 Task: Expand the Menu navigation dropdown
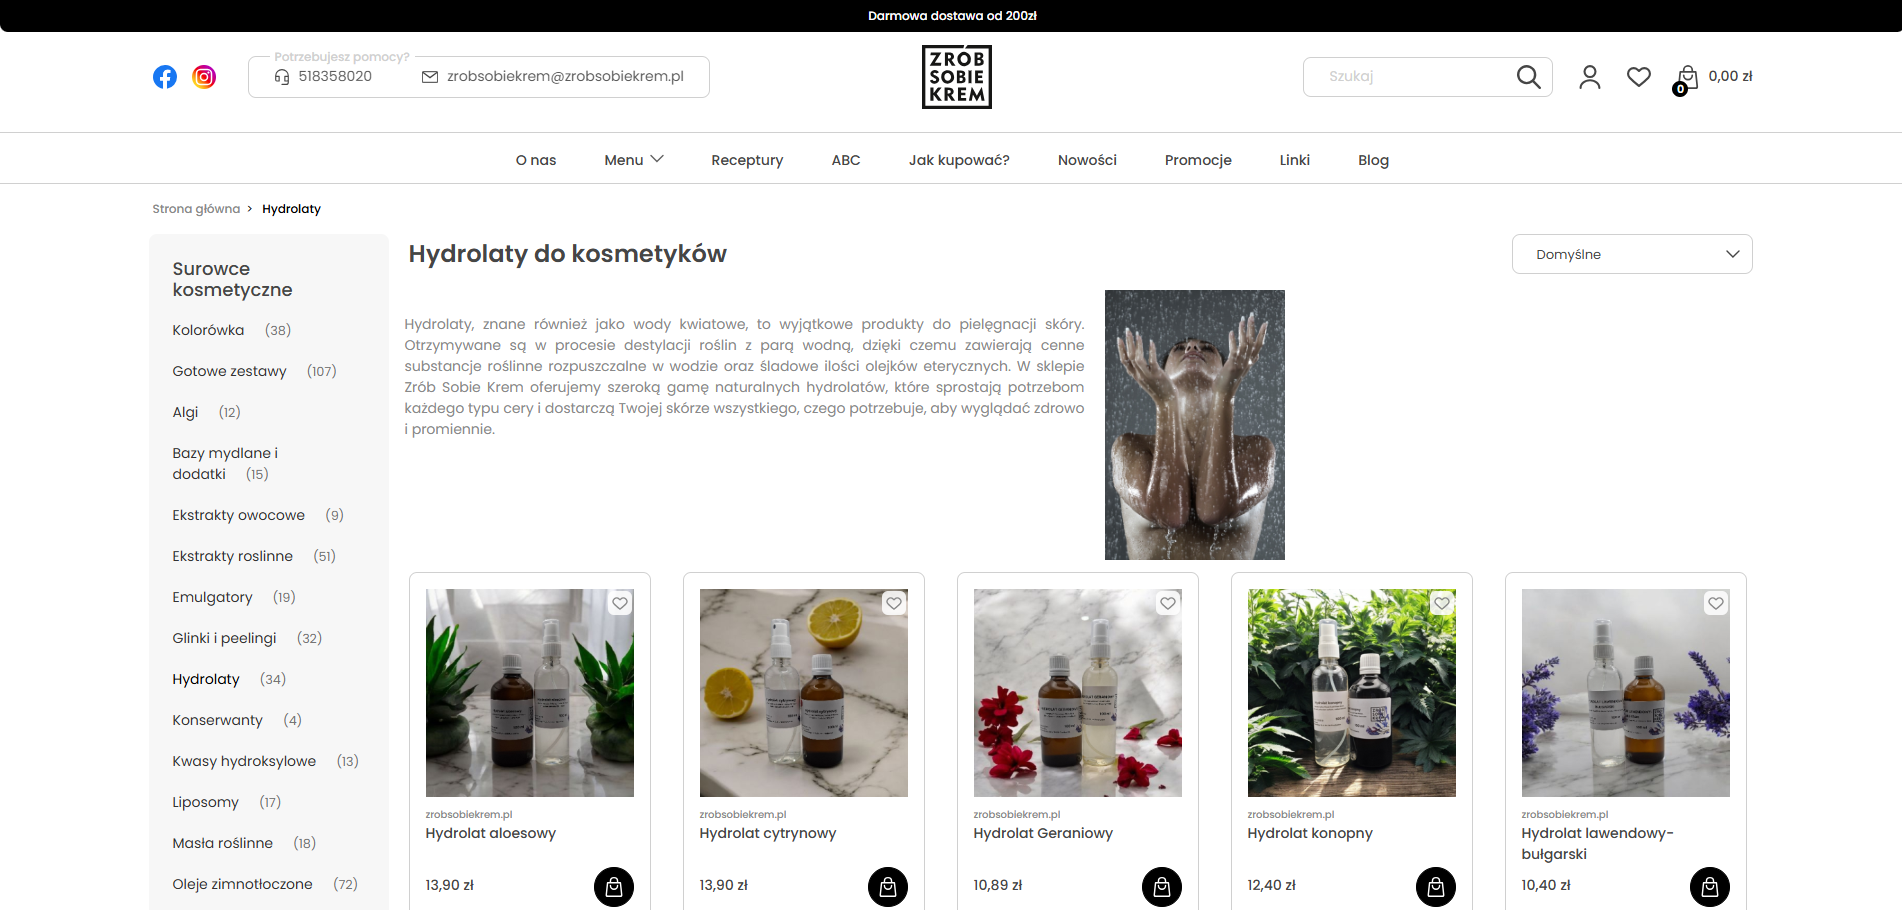click(634, 160)
